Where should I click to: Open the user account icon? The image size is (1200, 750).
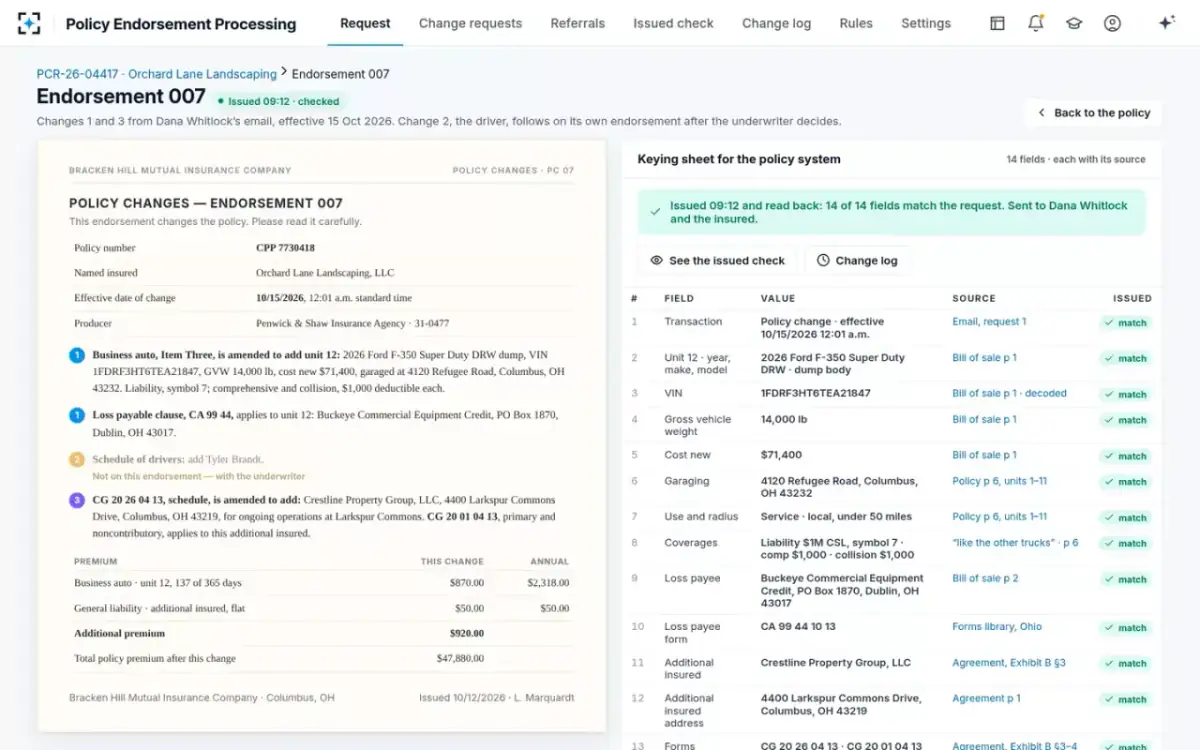tap(1112, 23)
